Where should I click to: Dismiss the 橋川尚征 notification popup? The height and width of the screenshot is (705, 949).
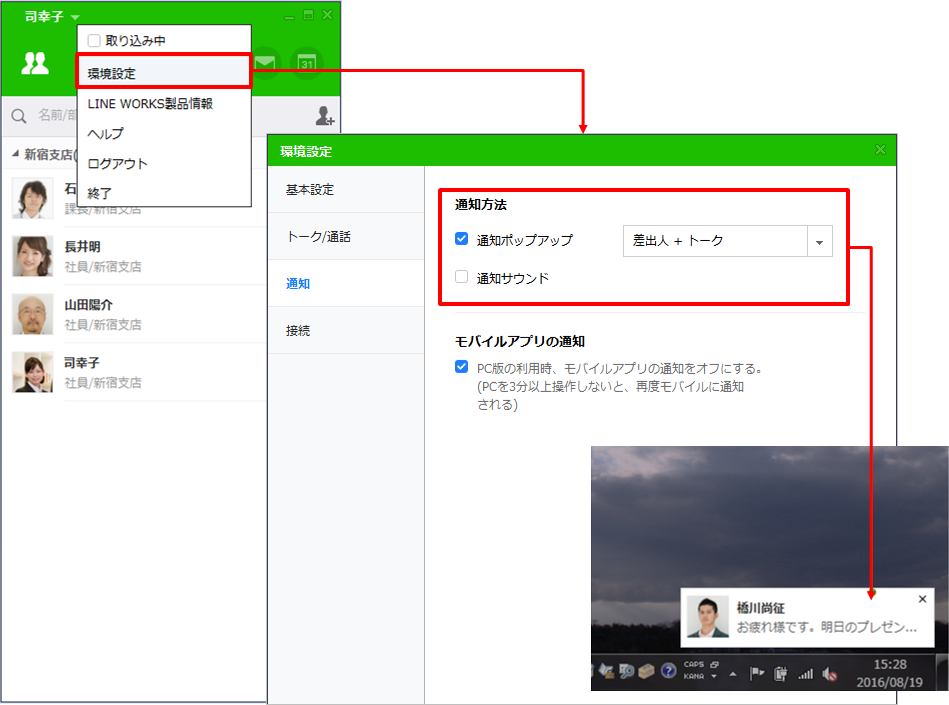[x=922, y=599]
